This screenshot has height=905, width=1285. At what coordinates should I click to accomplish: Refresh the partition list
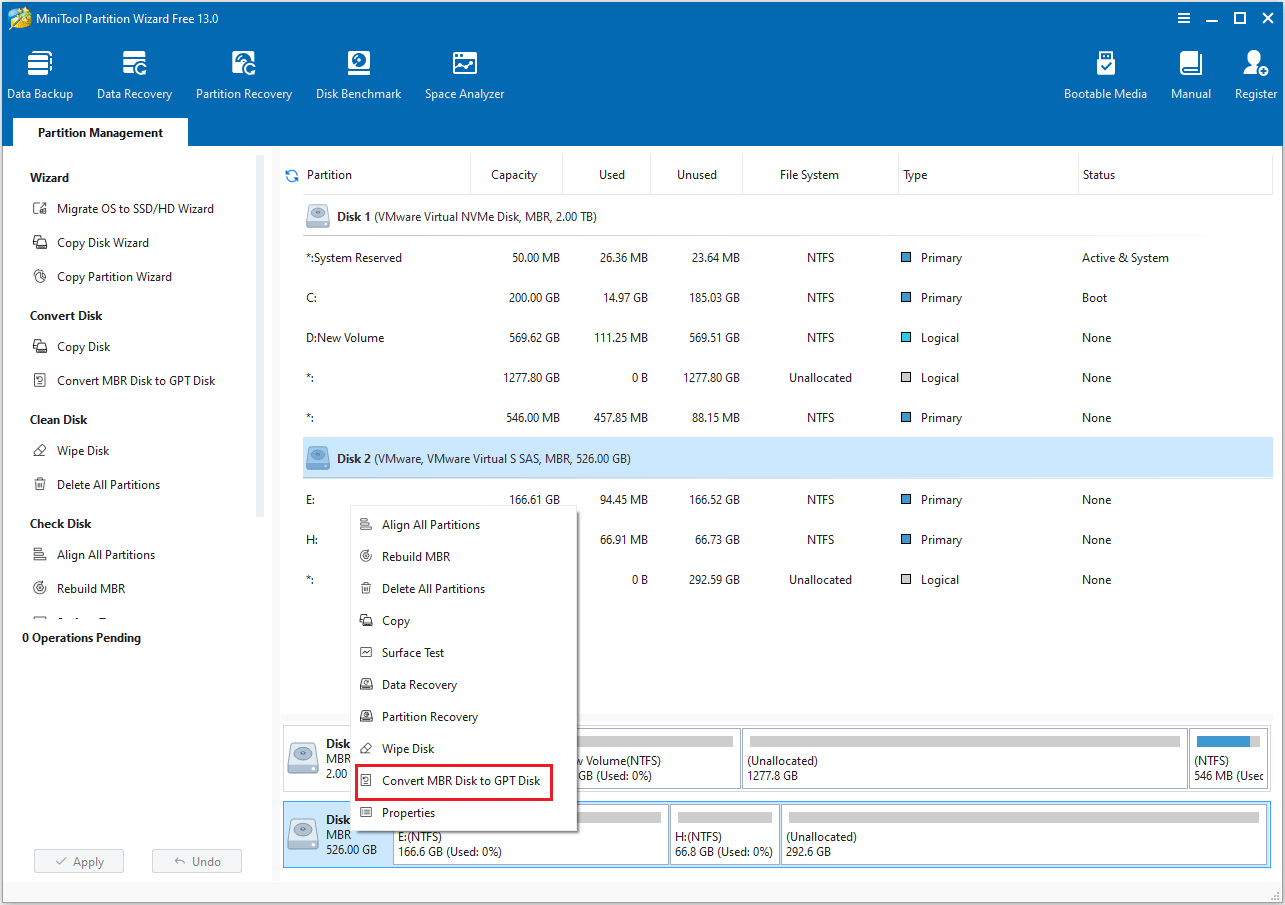pos(291,174)
